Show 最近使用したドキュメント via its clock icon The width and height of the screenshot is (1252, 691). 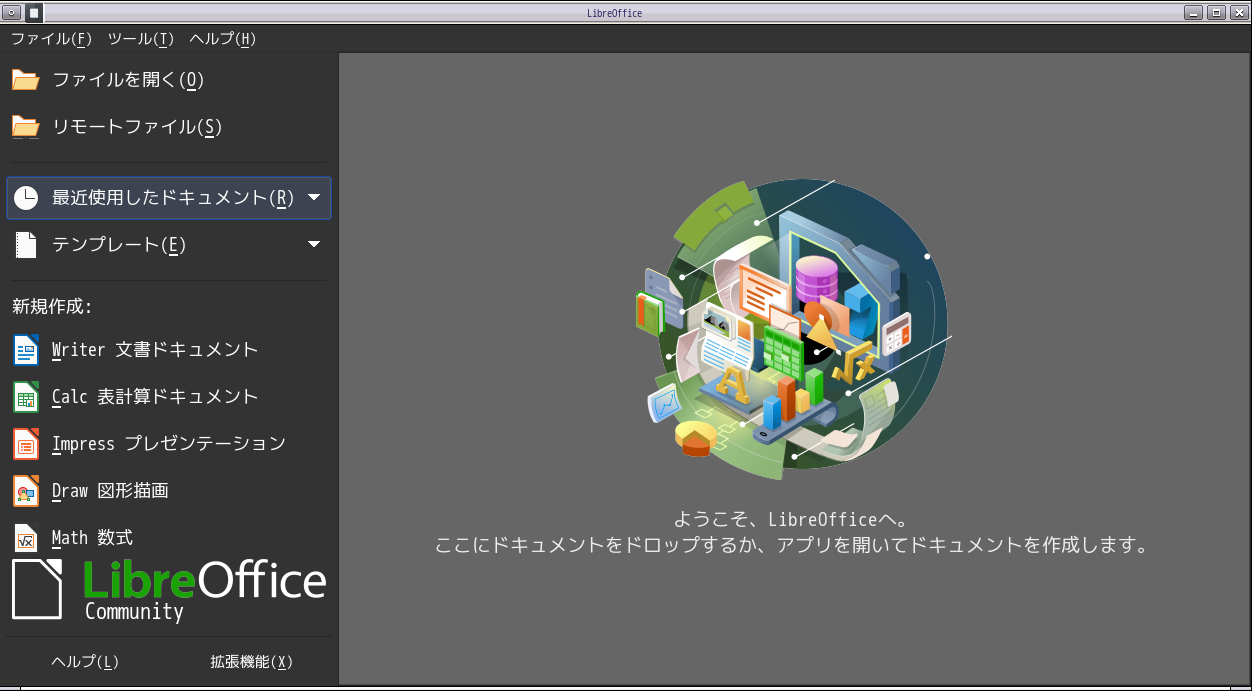point(26,198)
